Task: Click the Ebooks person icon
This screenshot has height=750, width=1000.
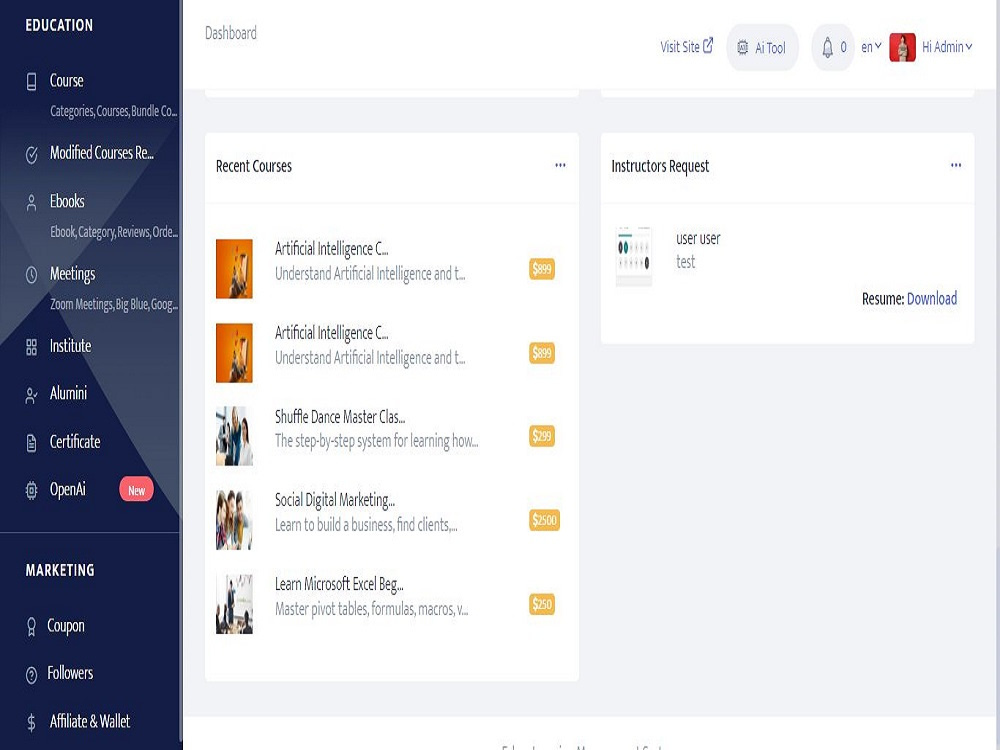Action: 31,203
